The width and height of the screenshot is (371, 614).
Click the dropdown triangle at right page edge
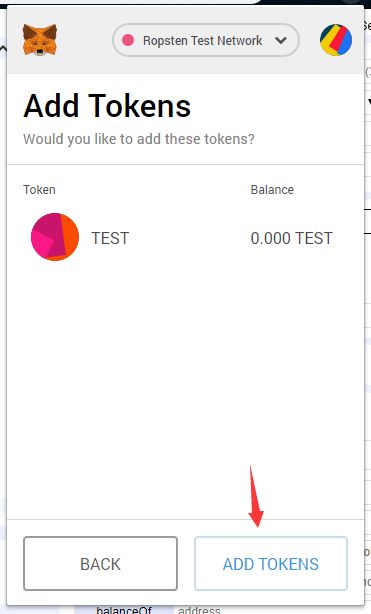(369, 103)
